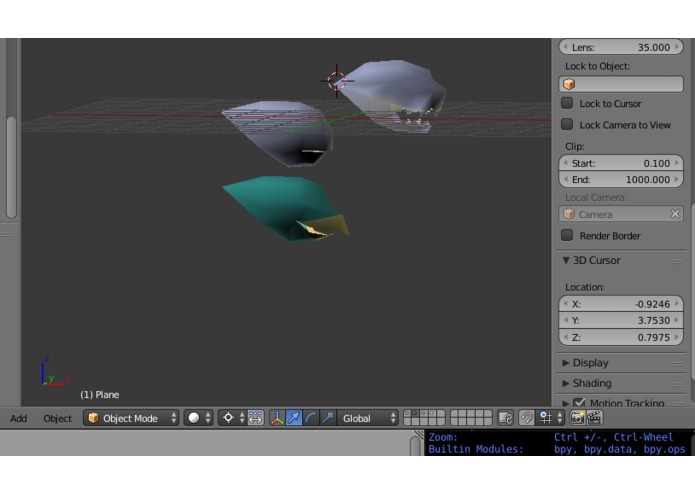Uncheck the Motion Tracking checkbox
The height and width of the screenshot is (494, 695).
[x=579, y=403]
